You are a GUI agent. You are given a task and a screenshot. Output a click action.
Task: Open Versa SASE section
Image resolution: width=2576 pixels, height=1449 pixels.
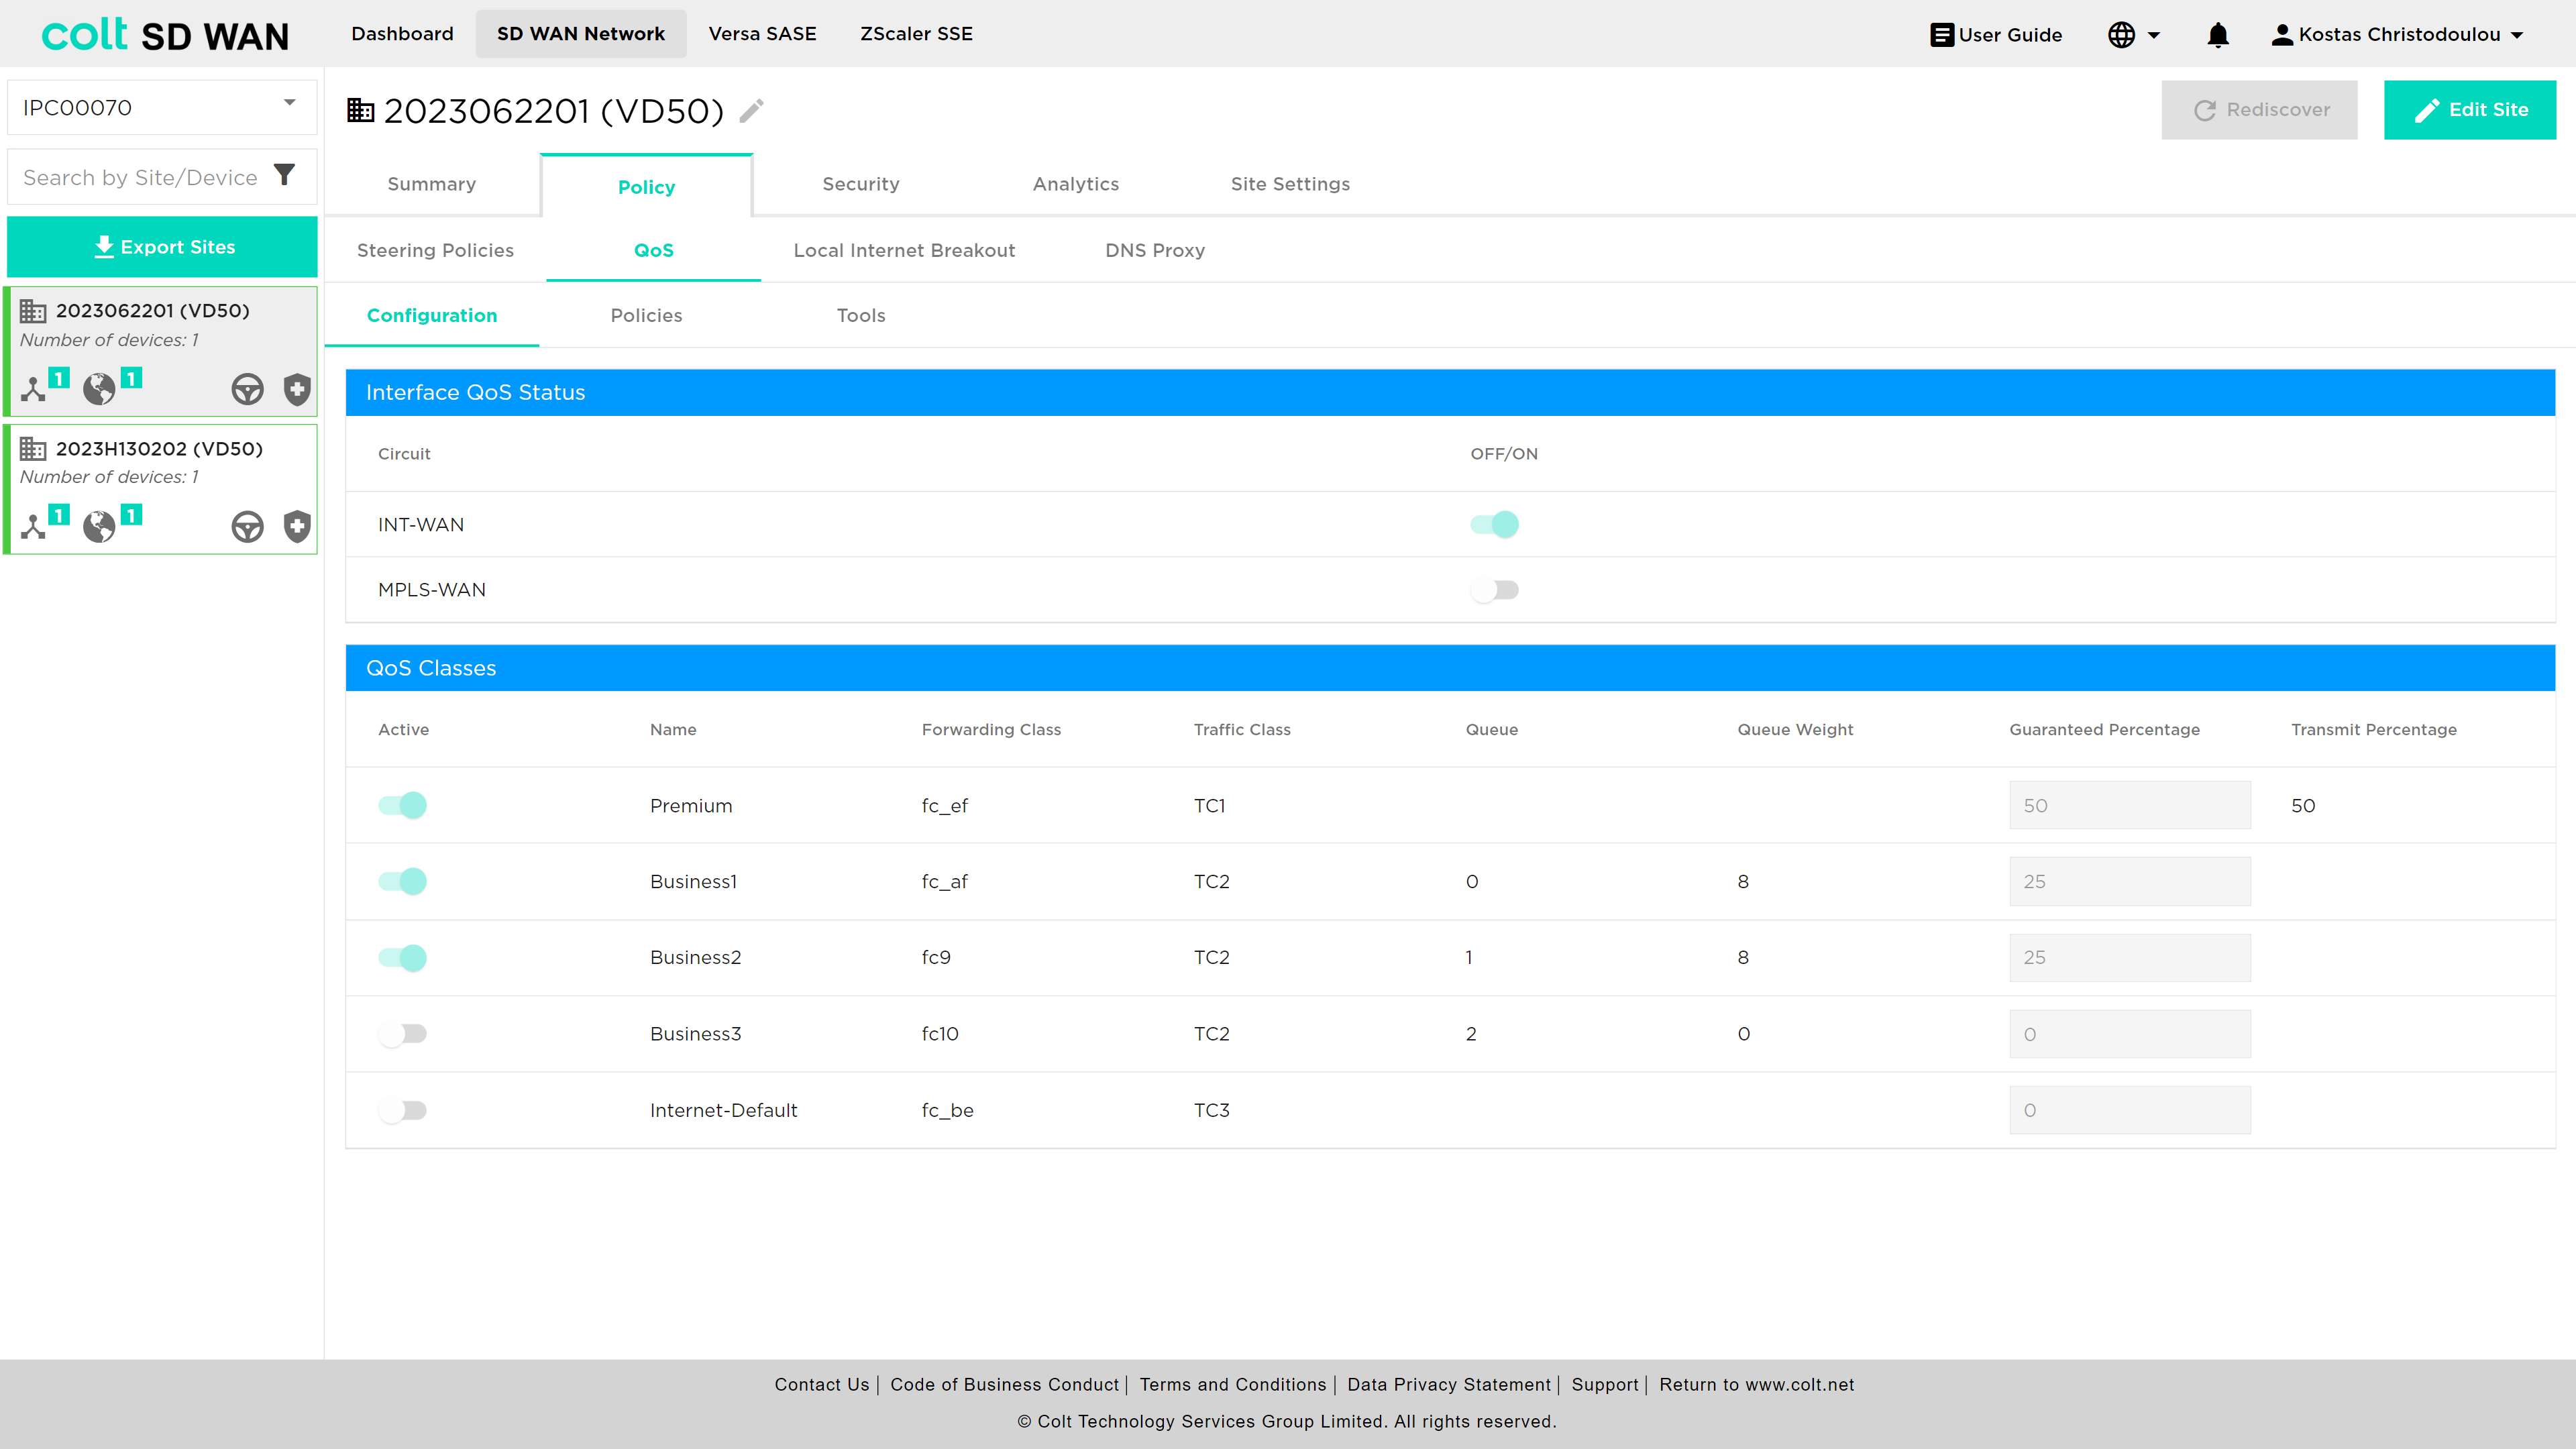point(762,34)
